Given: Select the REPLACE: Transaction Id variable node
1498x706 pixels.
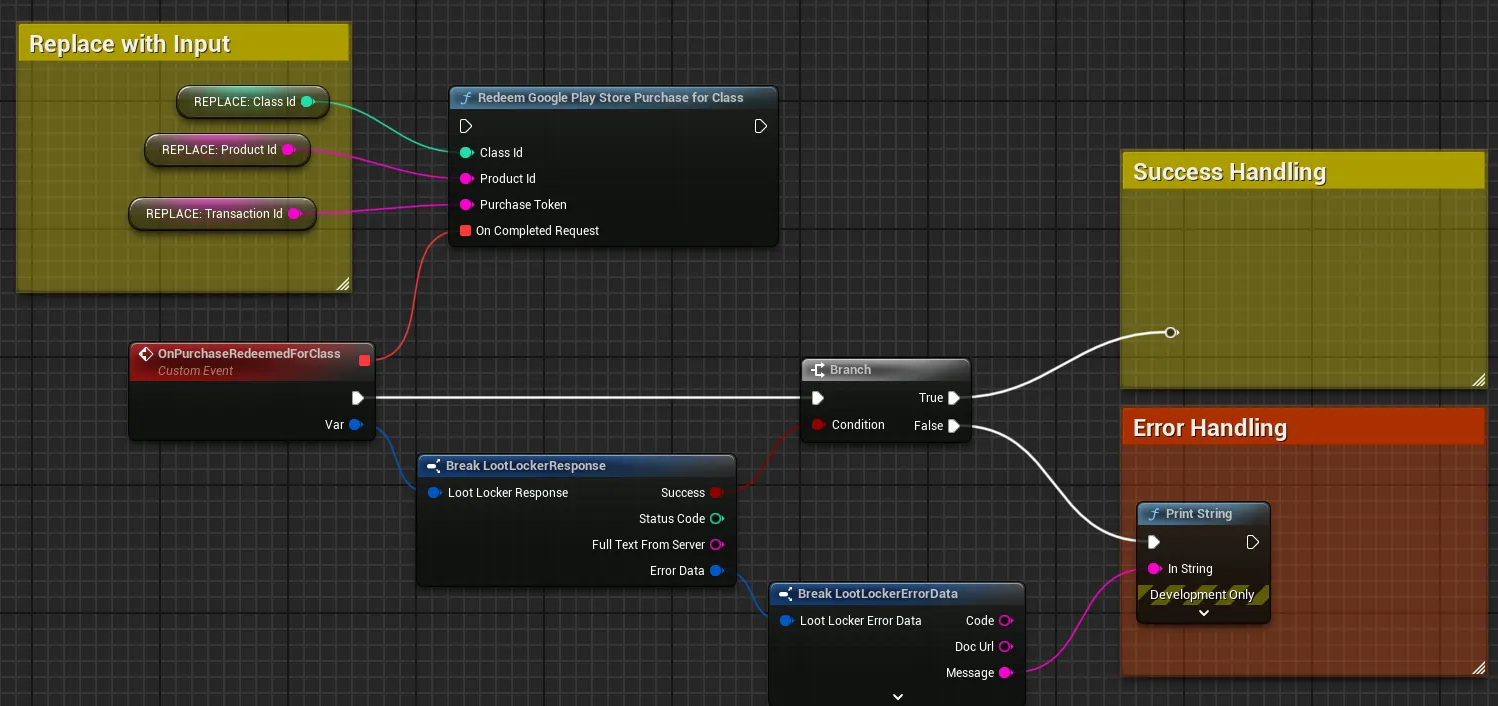Looking at the screenshot, I should 223,214.
